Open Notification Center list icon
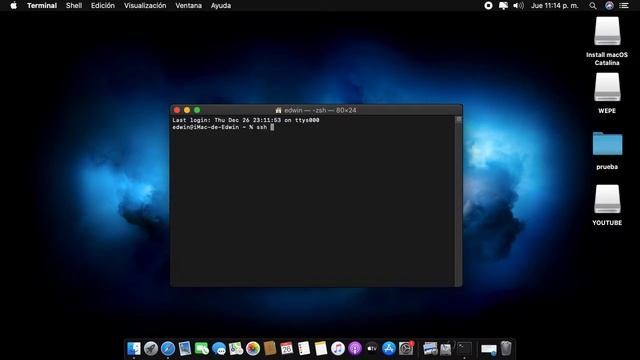Viewport: 640px width, 360px height. pyautogui.click(x=624, y=5)
